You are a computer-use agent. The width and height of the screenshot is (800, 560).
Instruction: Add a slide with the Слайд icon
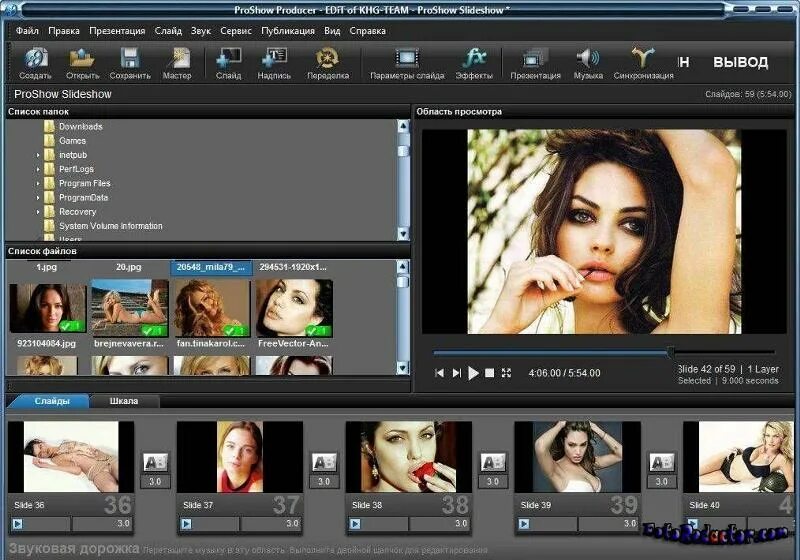pos(229,58)
